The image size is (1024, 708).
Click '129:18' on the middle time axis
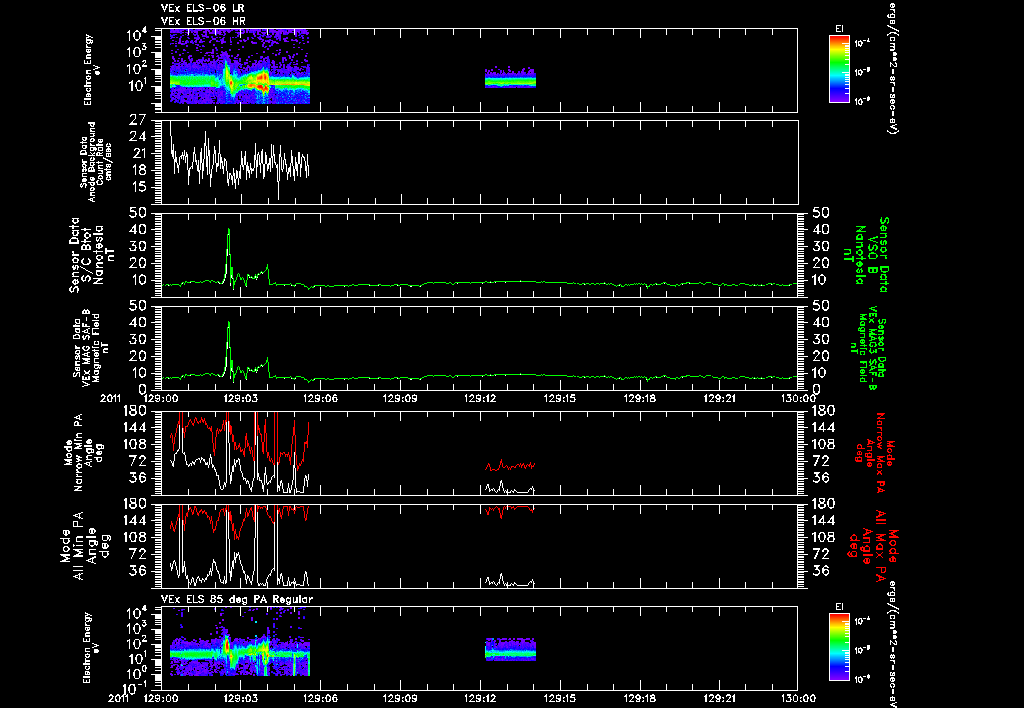[x=639, y=398]
